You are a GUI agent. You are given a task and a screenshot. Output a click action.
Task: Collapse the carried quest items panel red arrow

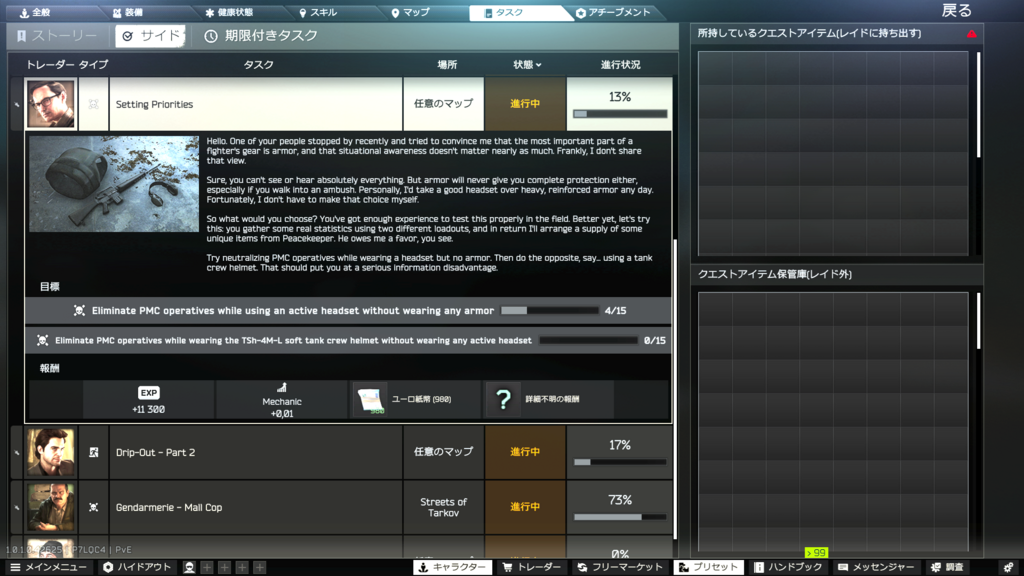[x=971, y=34]
